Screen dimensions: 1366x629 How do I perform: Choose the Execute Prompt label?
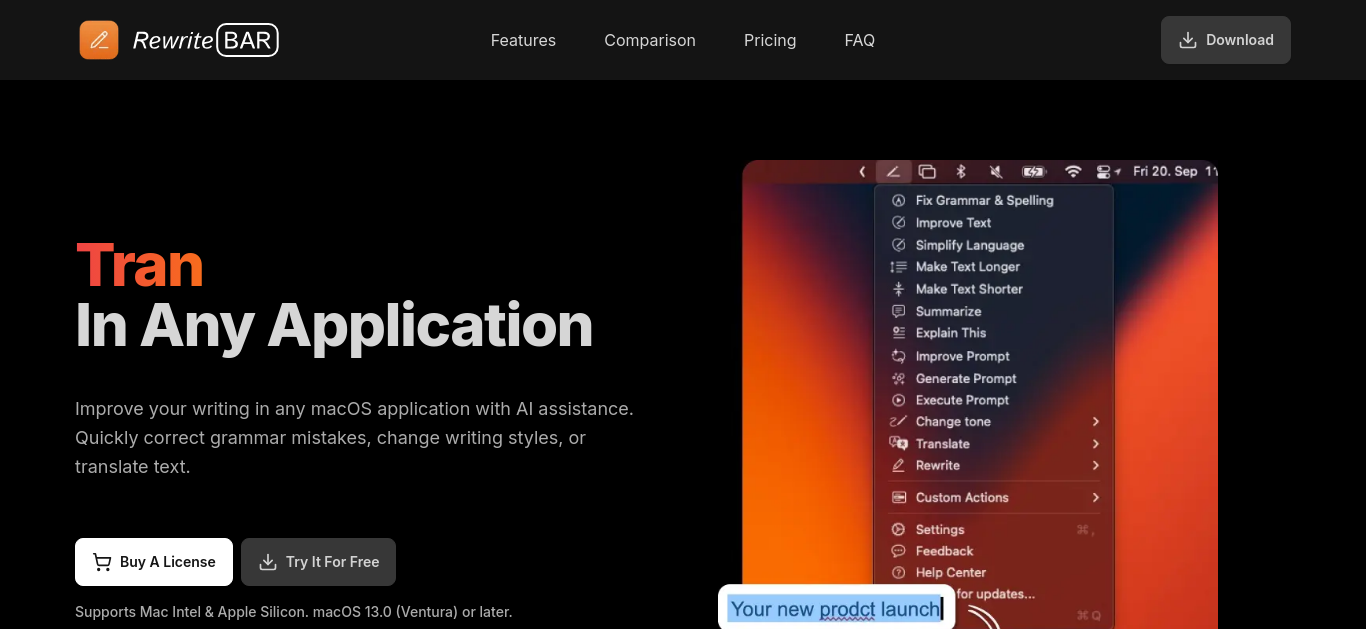click(962, 400)
